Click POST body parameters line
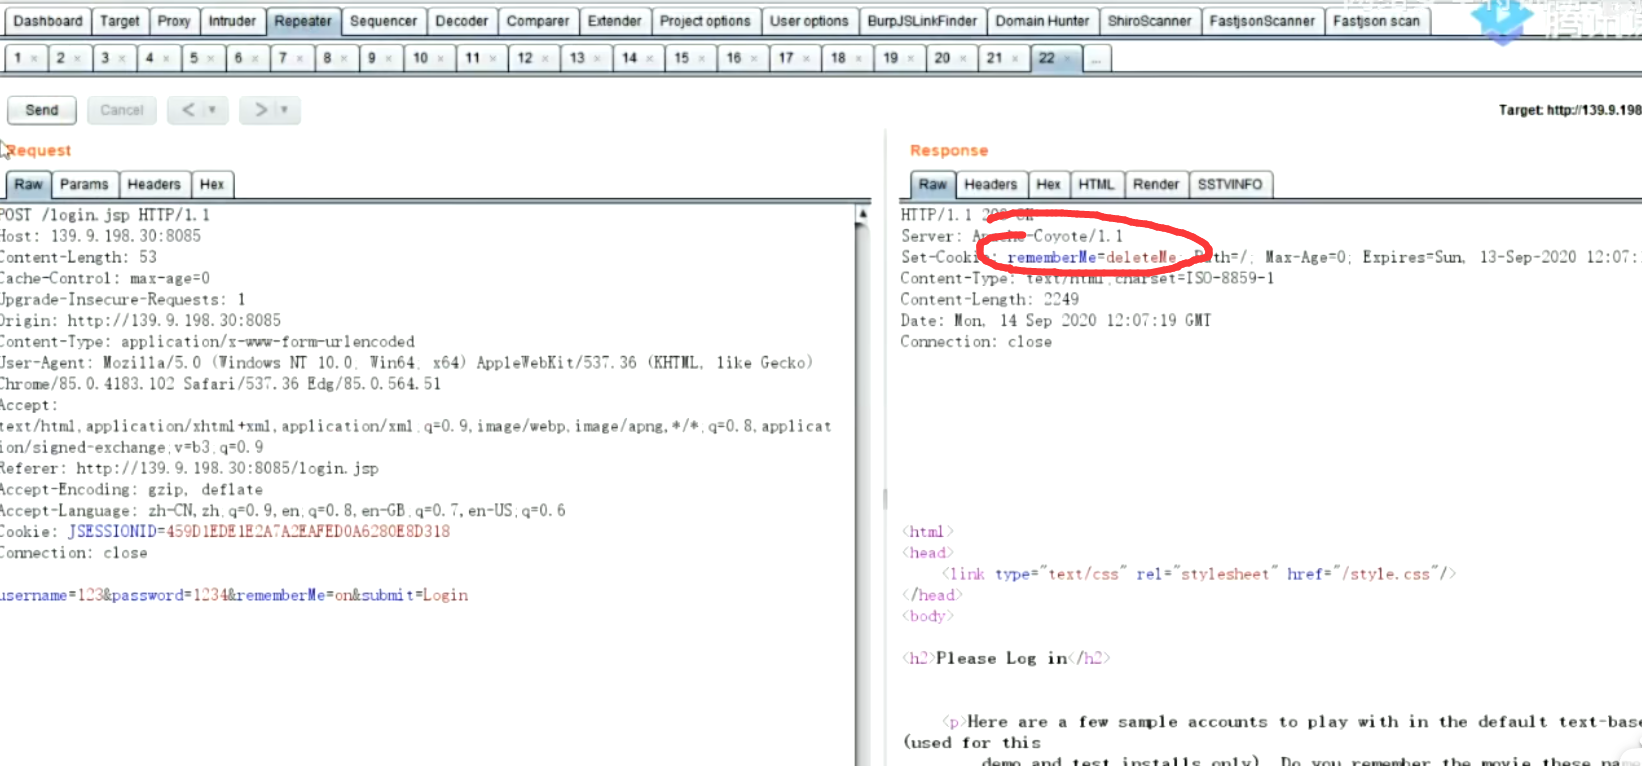 (x=234, y=595)
